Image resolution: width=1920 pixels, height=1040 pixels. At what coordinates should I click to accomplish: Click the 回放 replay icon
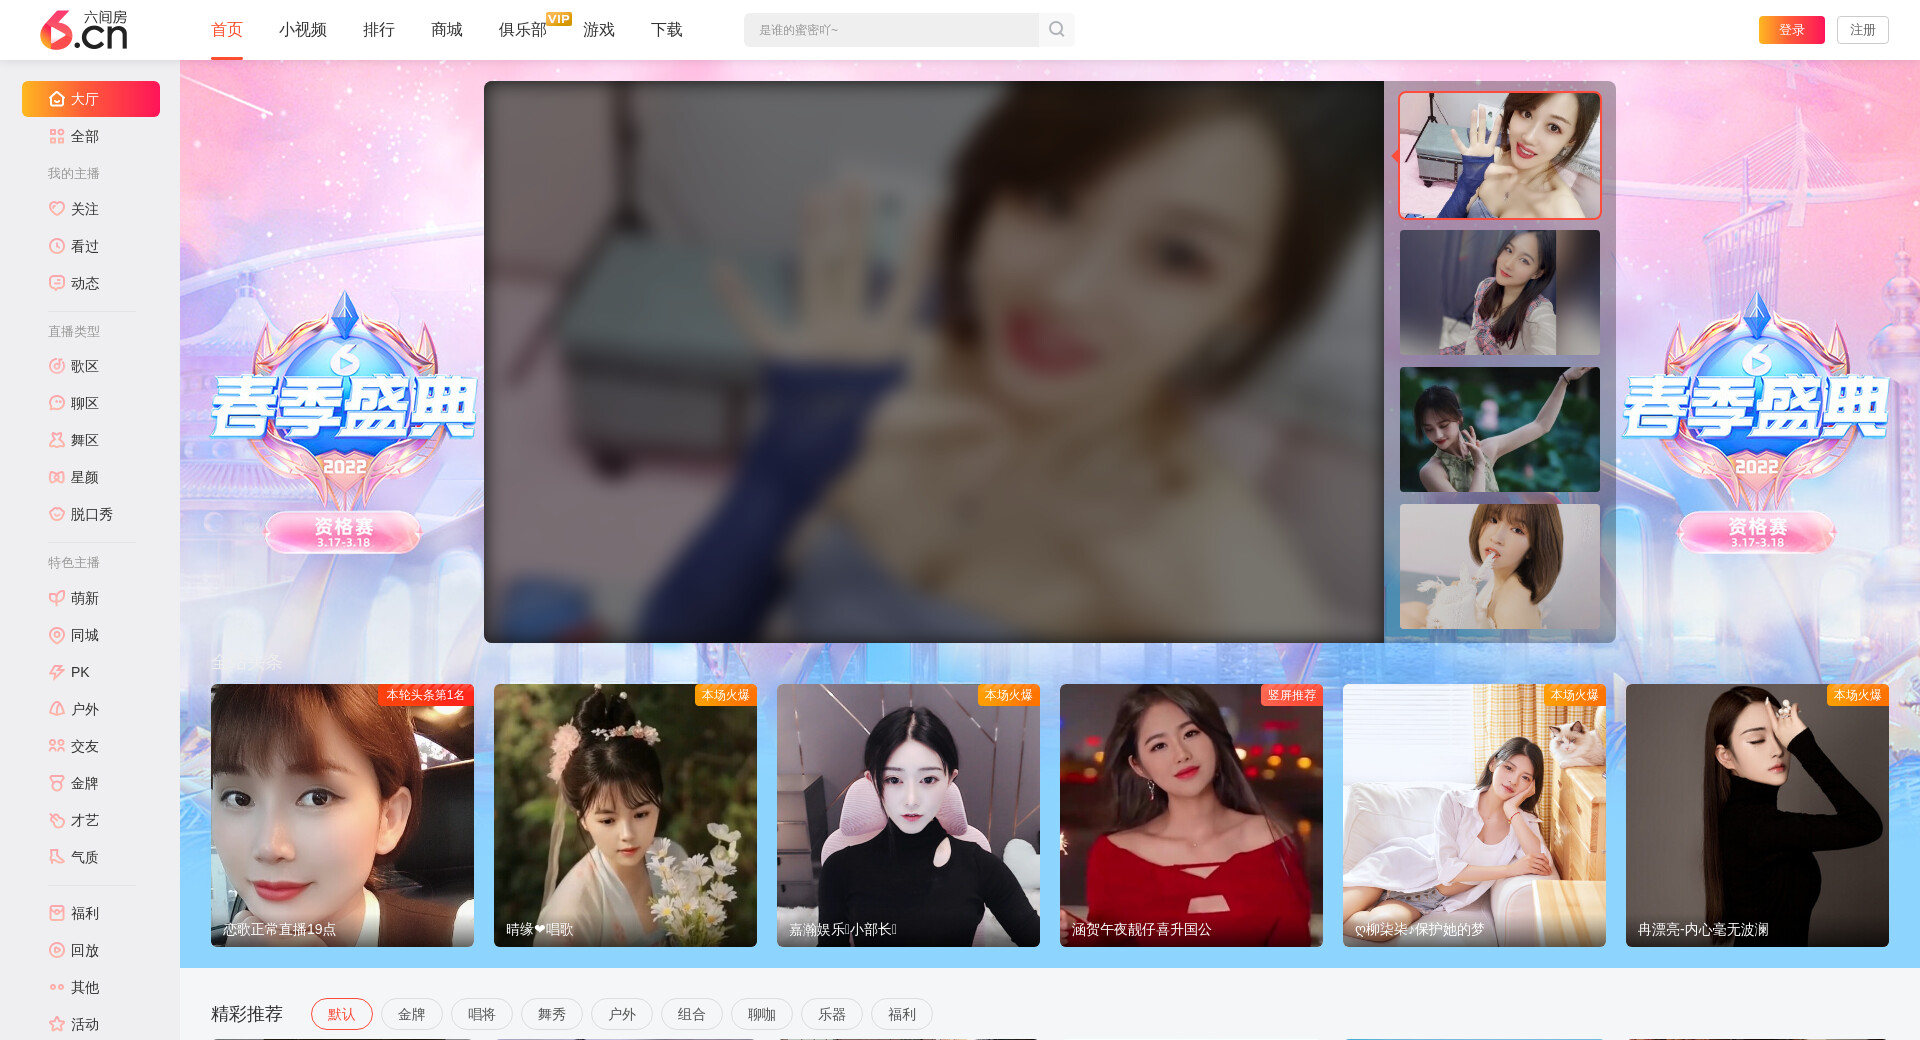(x=57, y=950)
